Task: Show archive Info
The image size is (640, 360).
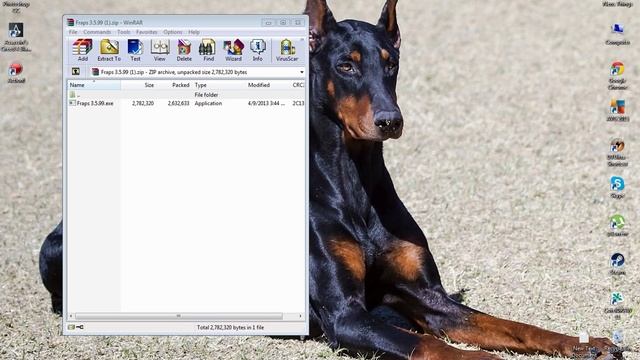Action: (258, 50)
